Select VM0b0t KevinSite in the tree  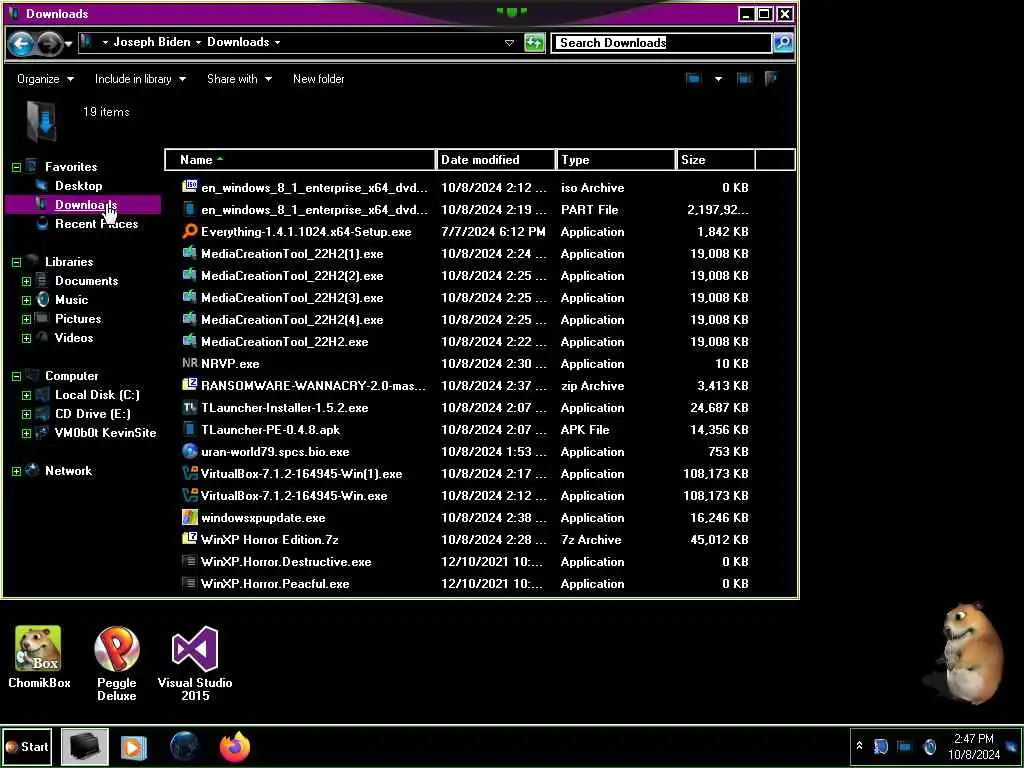click(105, 433)
